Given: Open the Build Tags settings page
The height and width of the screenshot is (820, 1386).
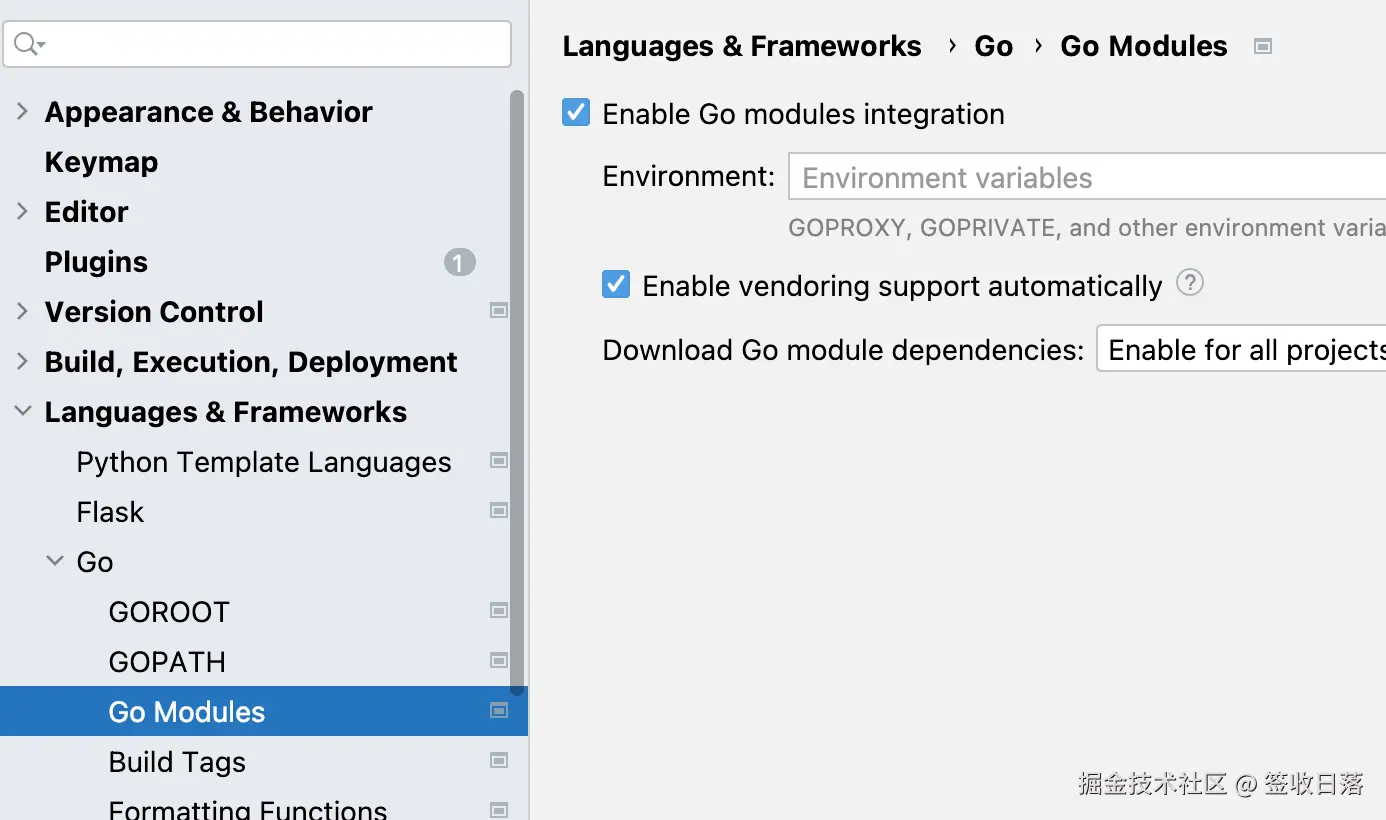Looking at the screenshot, I should 177,762.
